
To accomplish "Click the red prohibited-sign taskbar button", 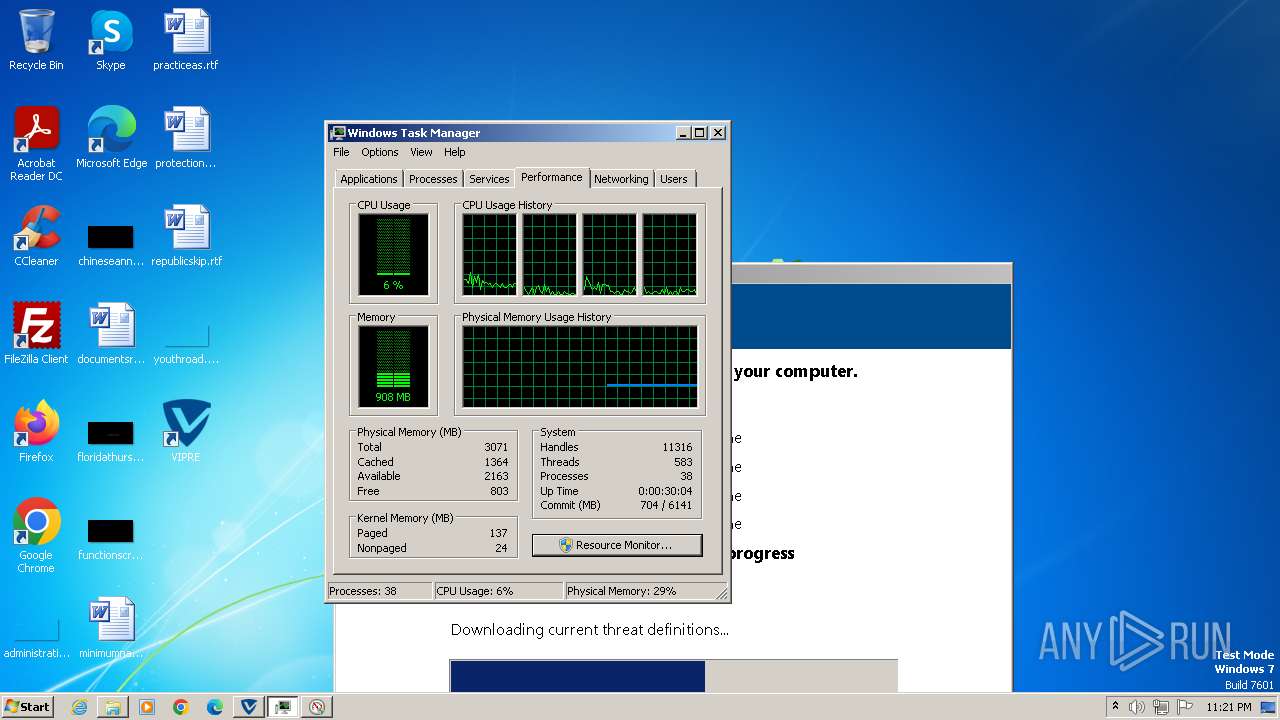I will pyautogui.click(x=317, y=707).
